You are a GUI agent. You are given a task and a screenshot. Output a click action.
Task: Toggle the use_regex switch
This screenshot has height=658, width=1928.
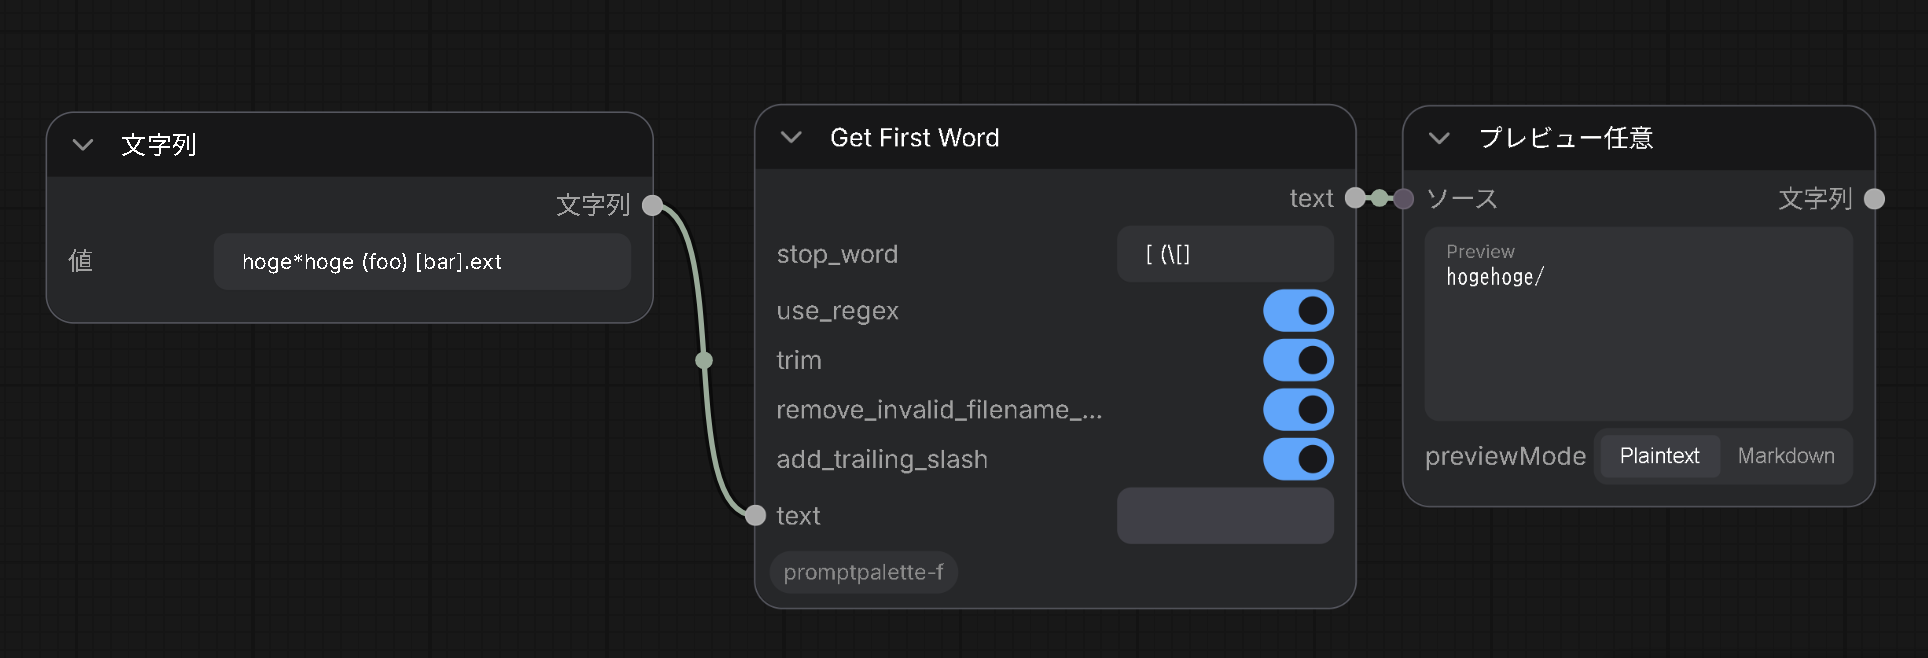click(1298, 311)
